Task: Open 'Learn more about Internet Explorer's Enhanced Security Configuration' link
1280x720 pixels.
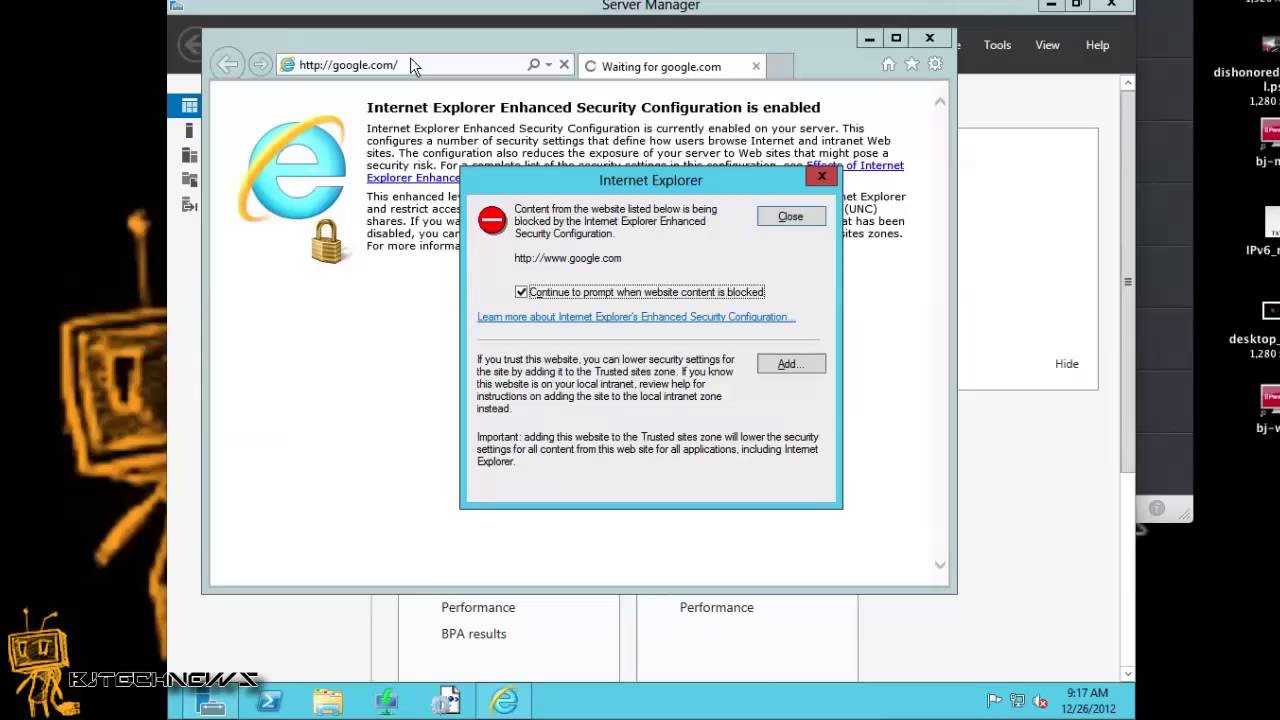Action: (x=636, y=317)
